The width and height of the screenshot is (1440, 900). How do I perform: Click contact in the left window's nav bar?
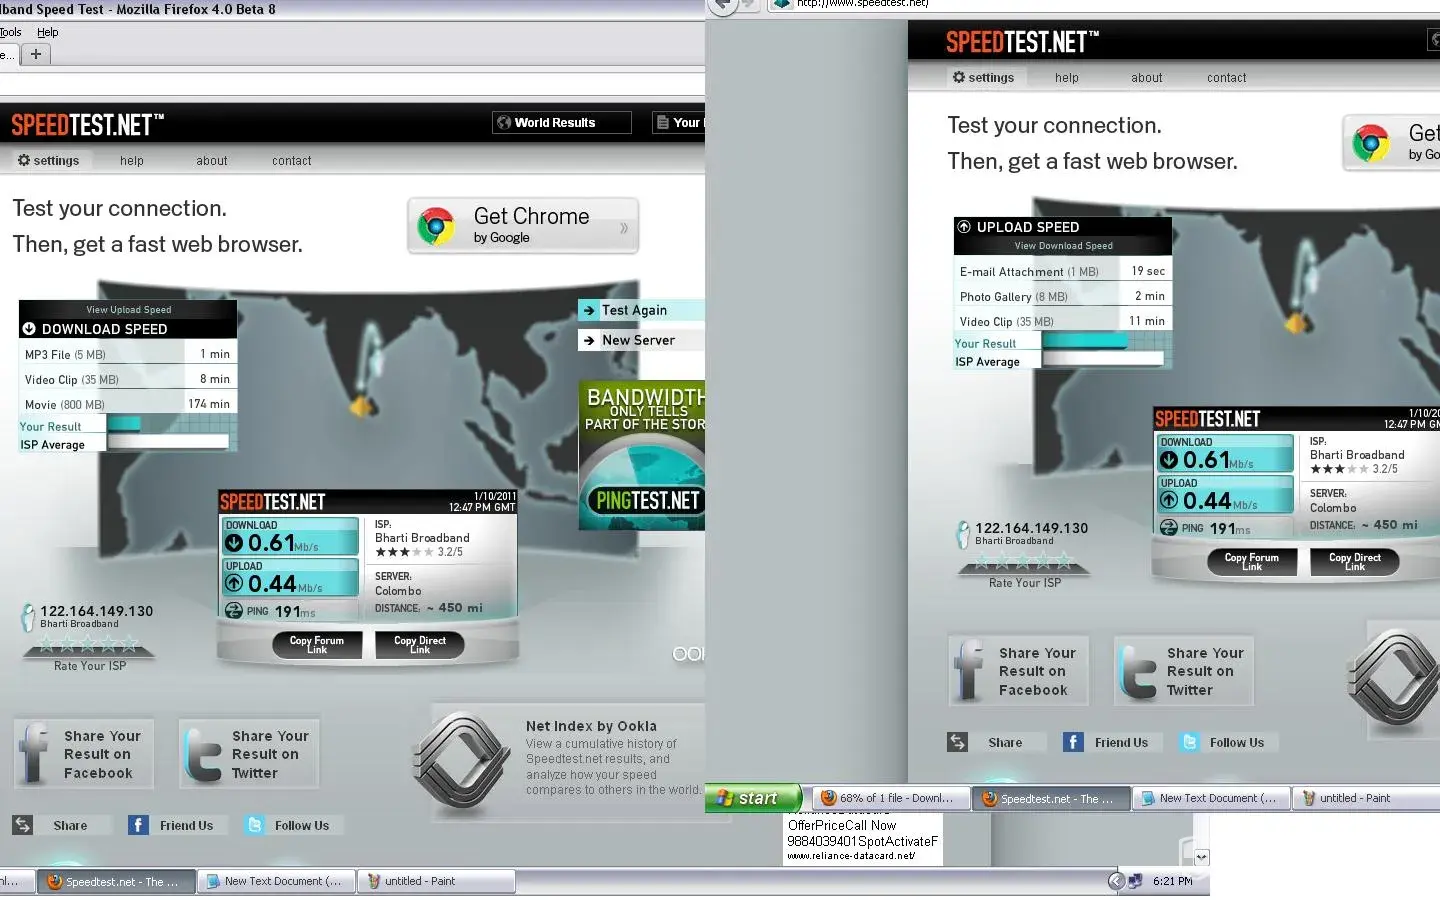[292, 160]
